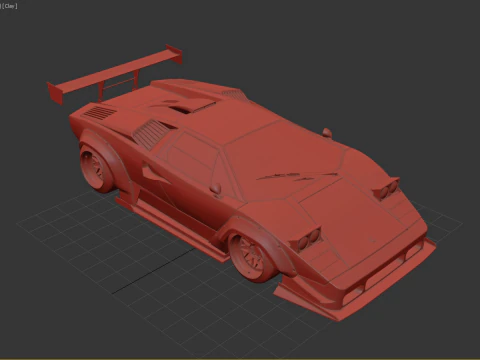Pick the front wheel of the car model

point(253,257)
